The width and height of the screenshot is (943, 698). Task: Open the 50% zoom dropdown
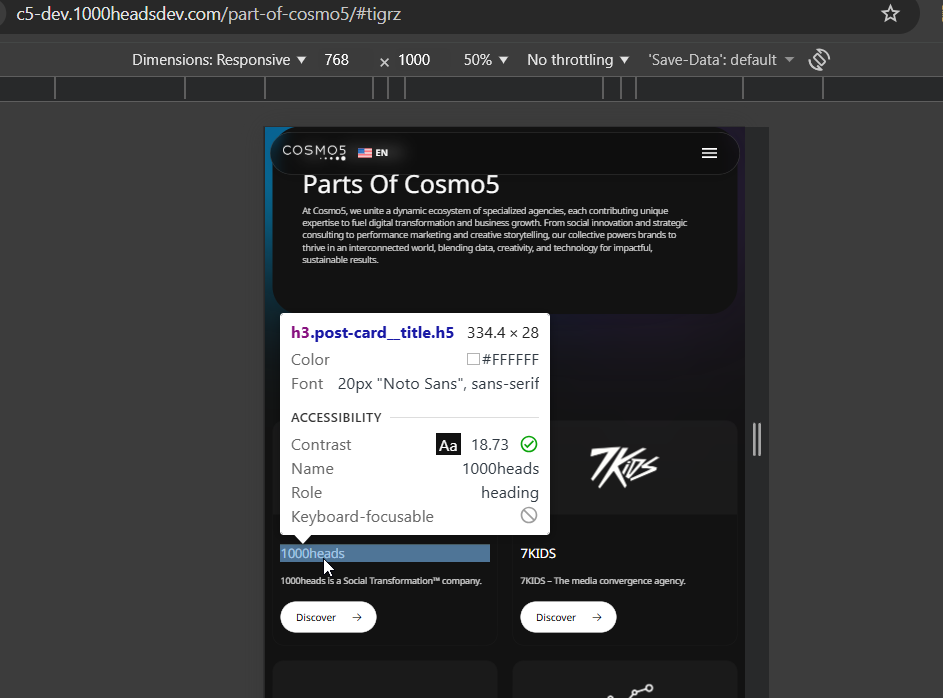coord(485,60)
